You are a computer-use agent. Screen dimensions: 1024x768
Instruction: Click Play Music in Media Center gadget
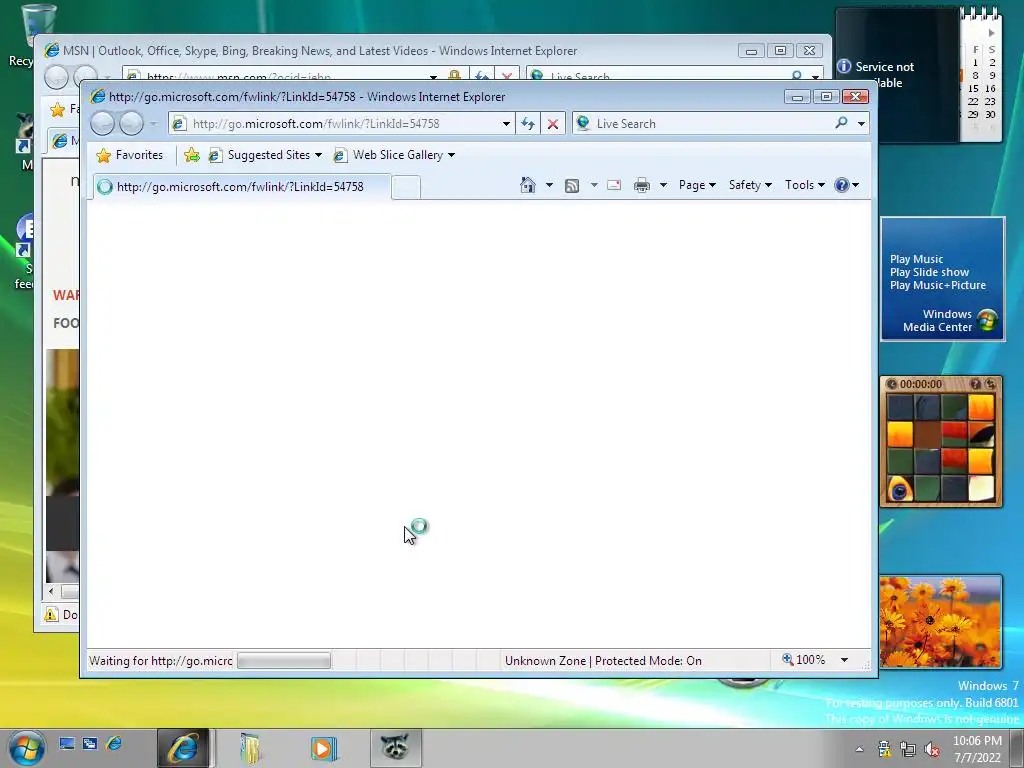pyautogui.click(x=916, y=259)
